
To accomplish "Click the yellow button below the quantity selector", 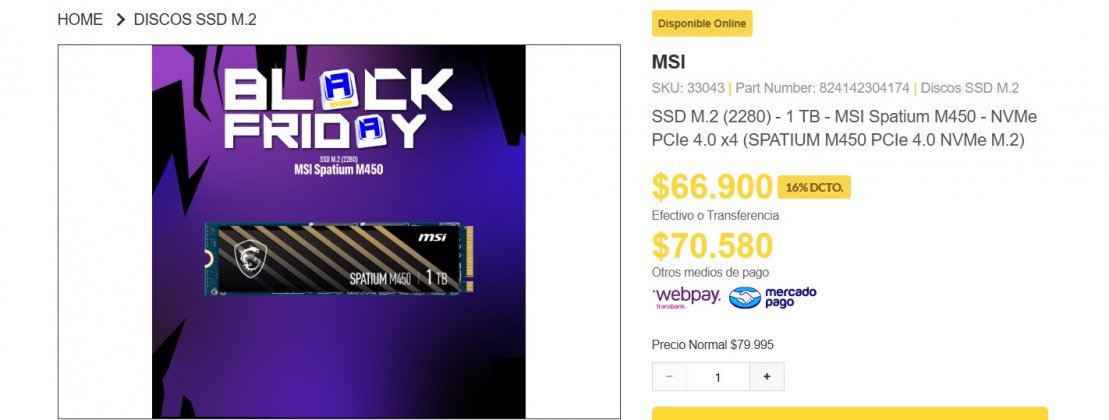I will tap(849, 413).
